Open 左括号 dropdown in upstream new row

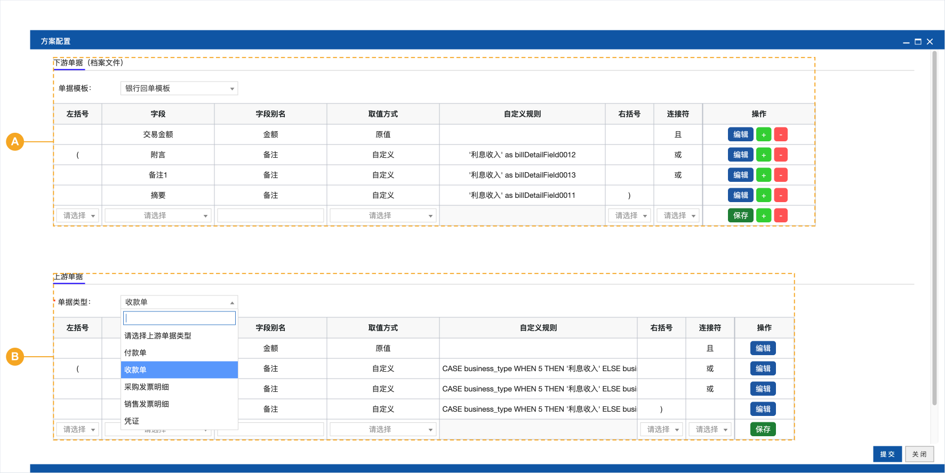[78, 430]
